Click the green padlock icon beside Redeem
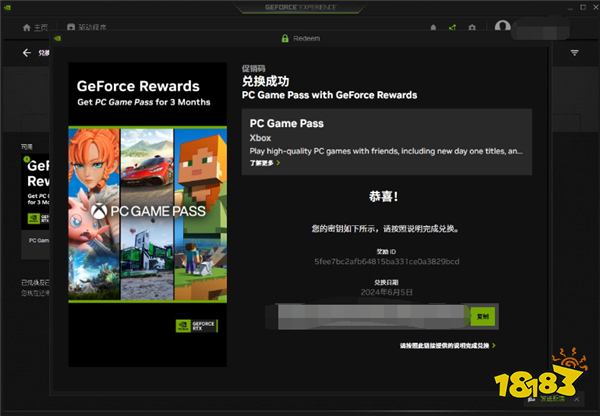The height and width of the screenshot is (416, 600). click(285, 38)
